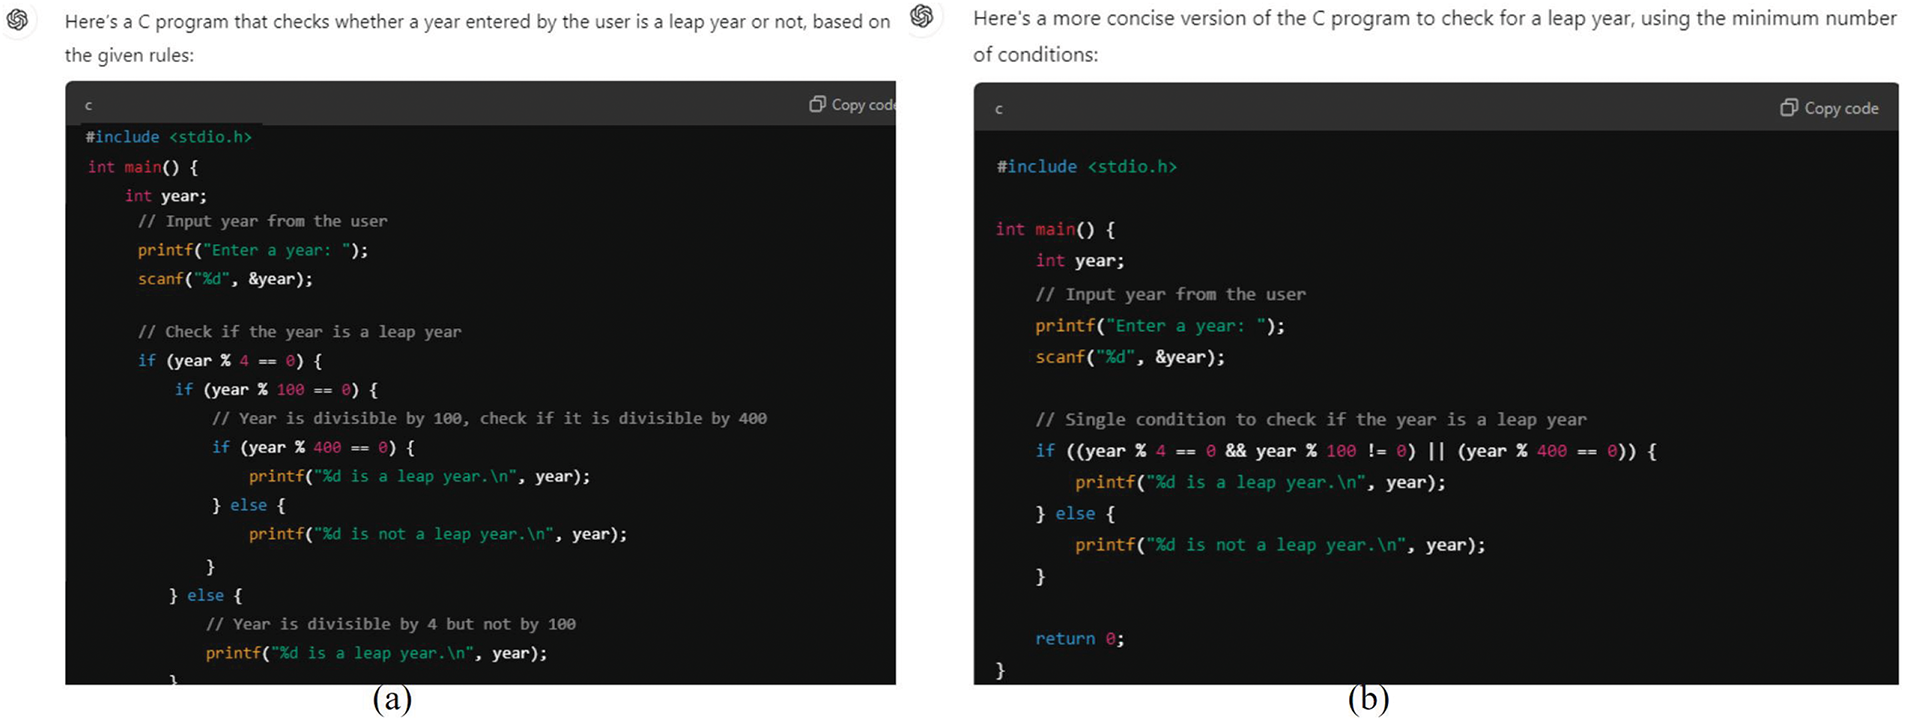Click the figure label (b) below the right panel
Screen dimensions: 1905x721
pos(1368,700)
